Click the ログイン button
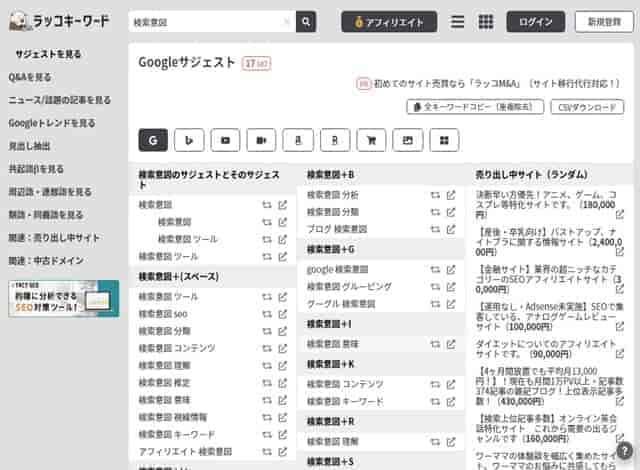The image size is (640, 470). [x=536, y=22]
